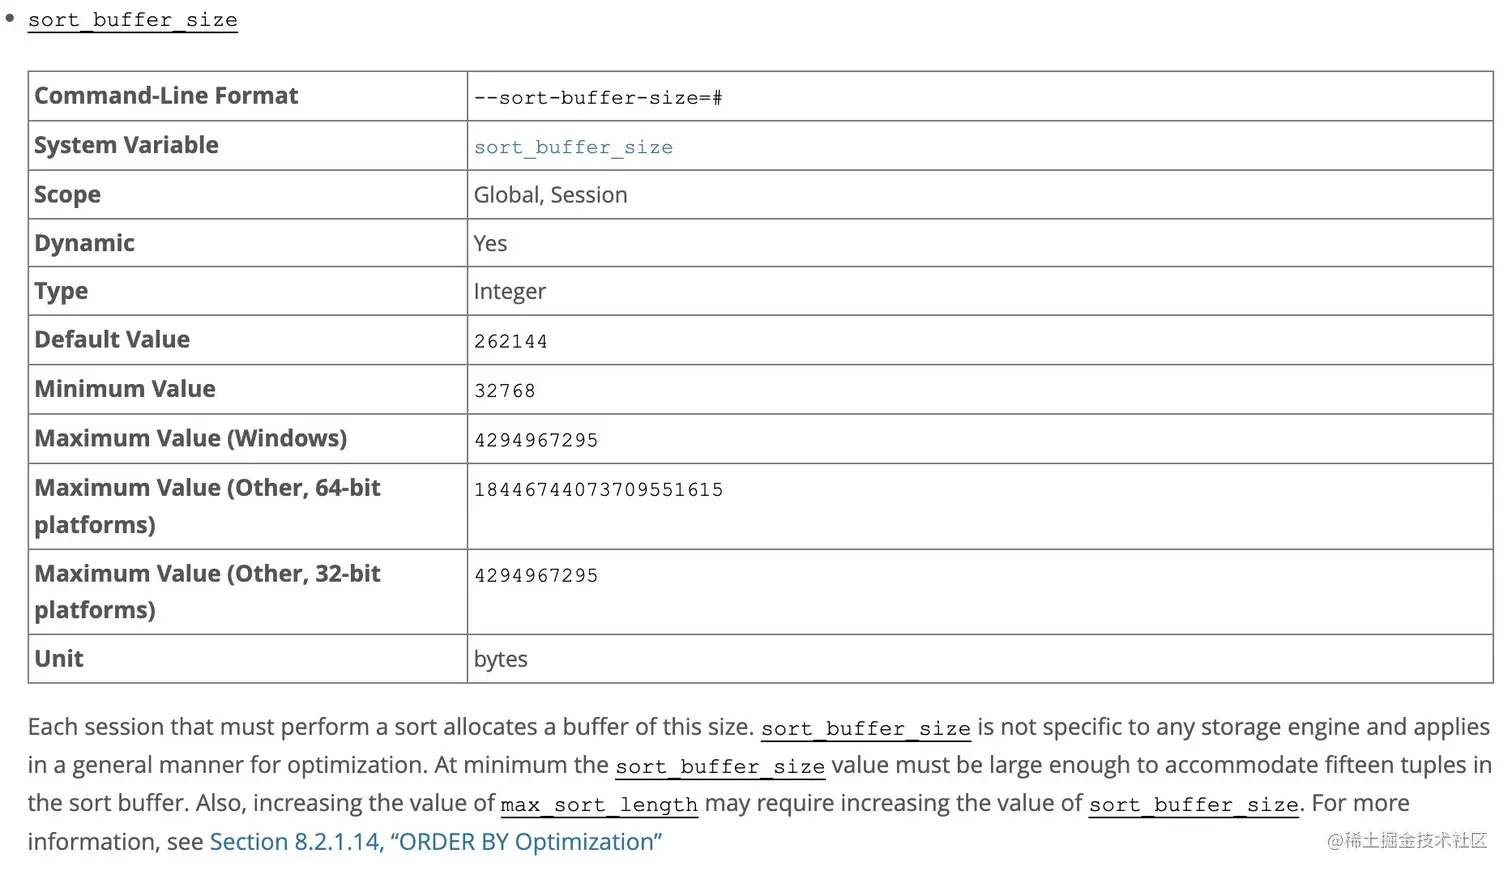The height and width of the screenshot is (875, 1512).
Task: Click the Dynamic row's "Yes" value
Action: pos(490,244)
